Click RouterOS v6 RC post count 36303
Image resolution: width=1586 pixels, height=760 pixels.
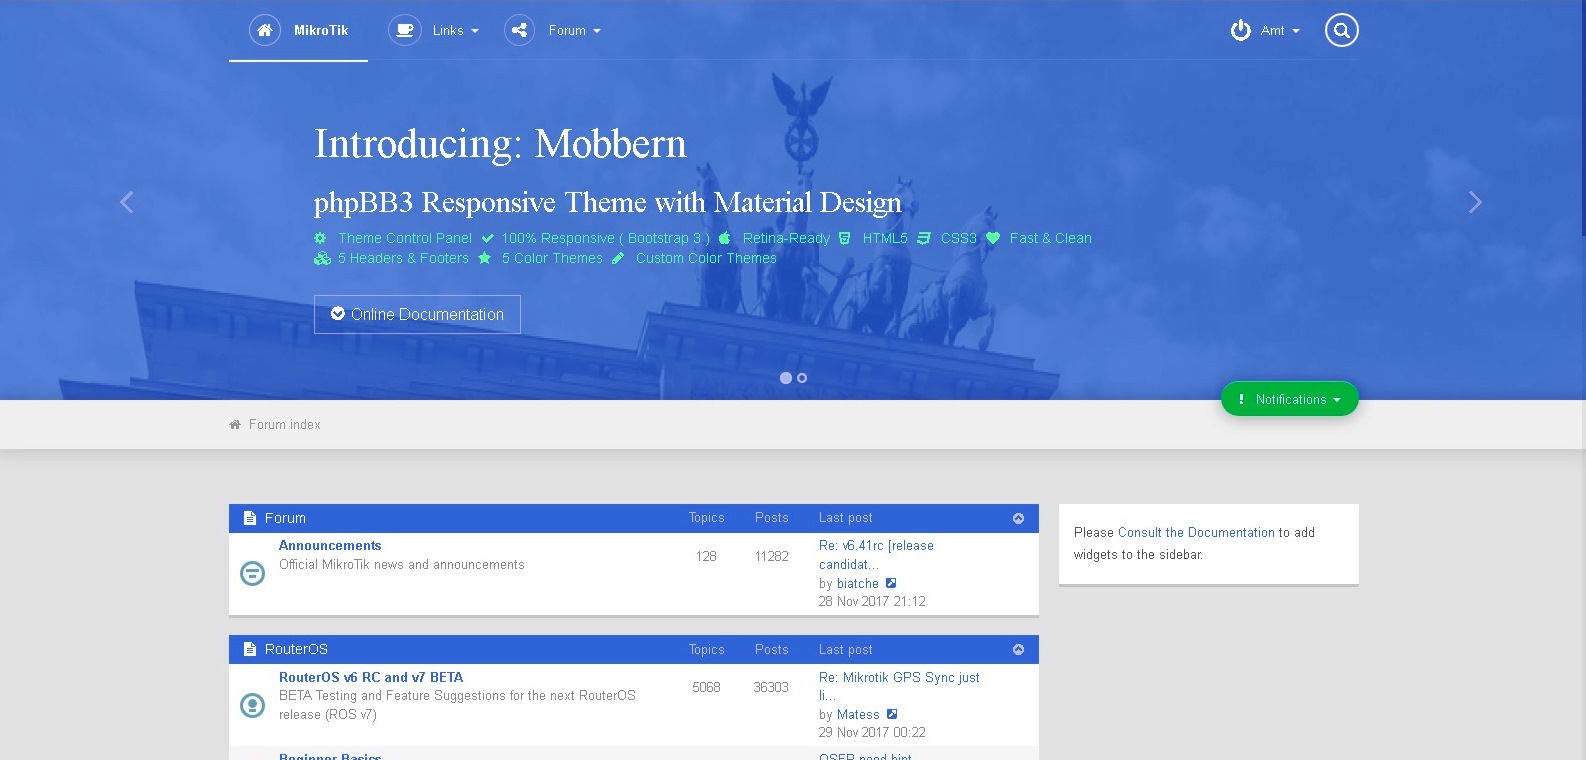pyautogui.click(x=771, y=687)
